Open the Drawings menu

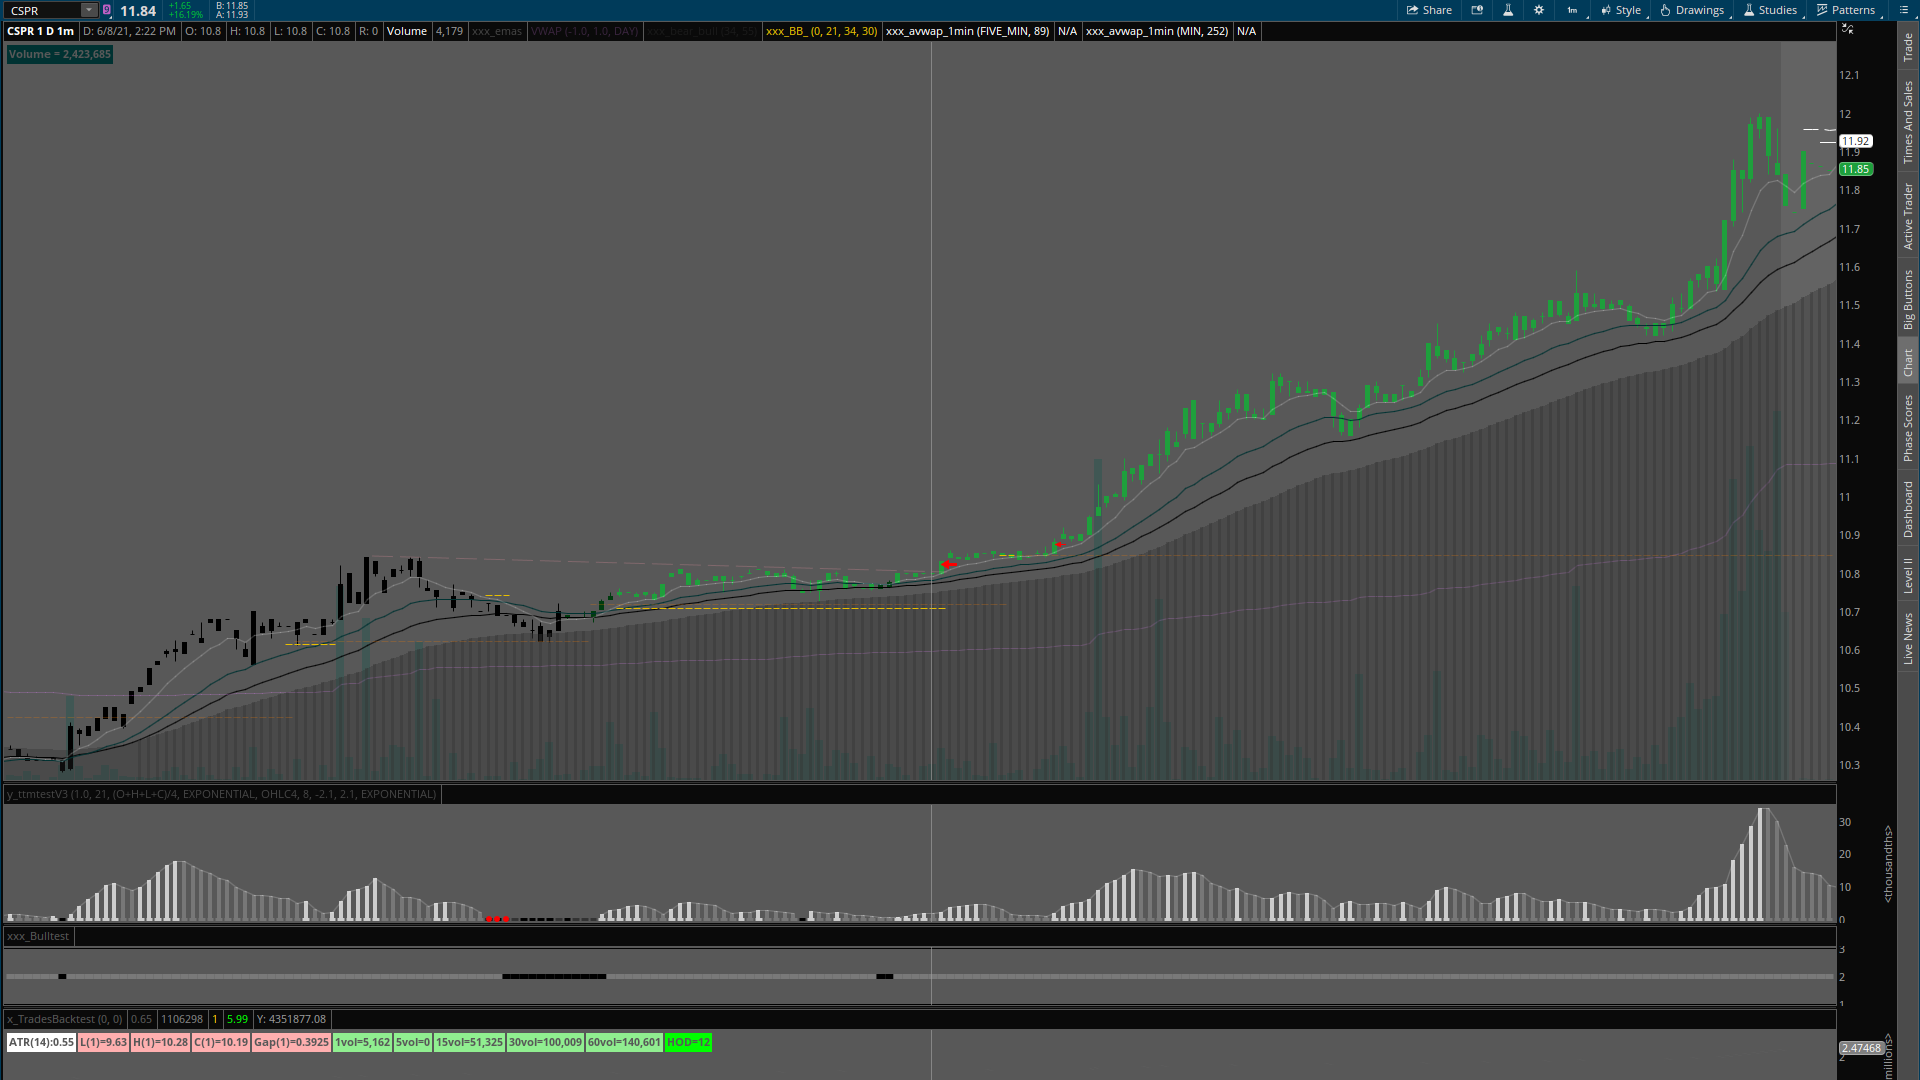point(1692,10)
